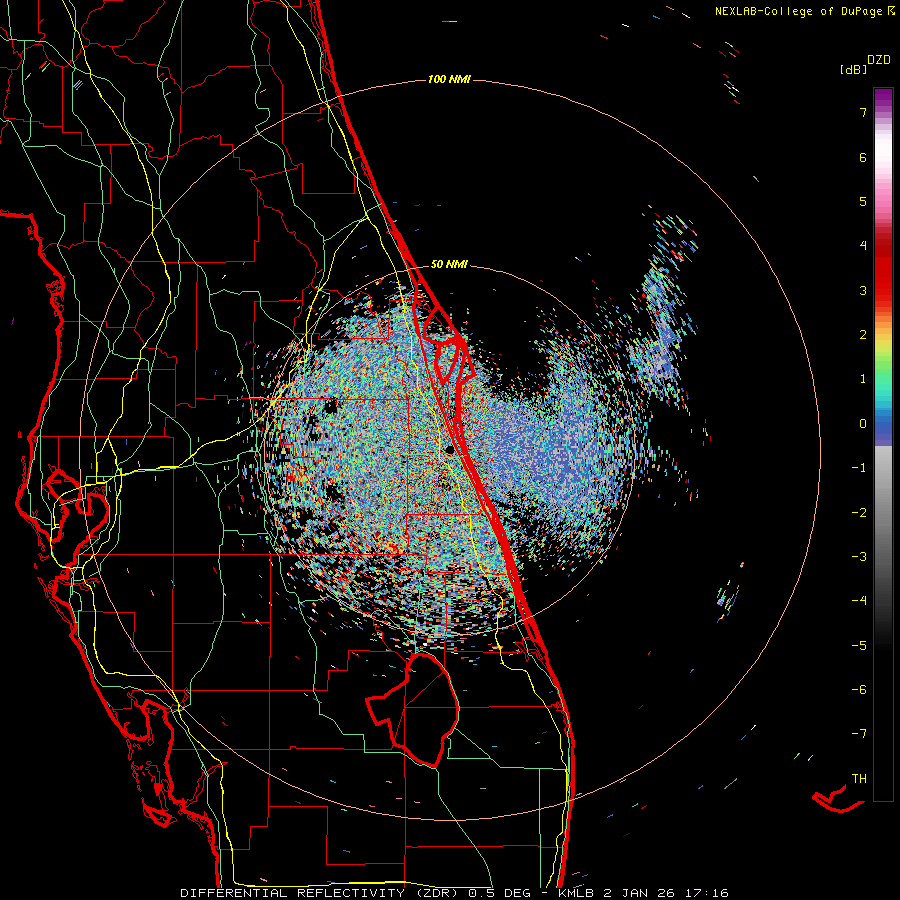The image size is (900, 900).
Task: Select the -6 dB scale value
Action: pos(859,690)
